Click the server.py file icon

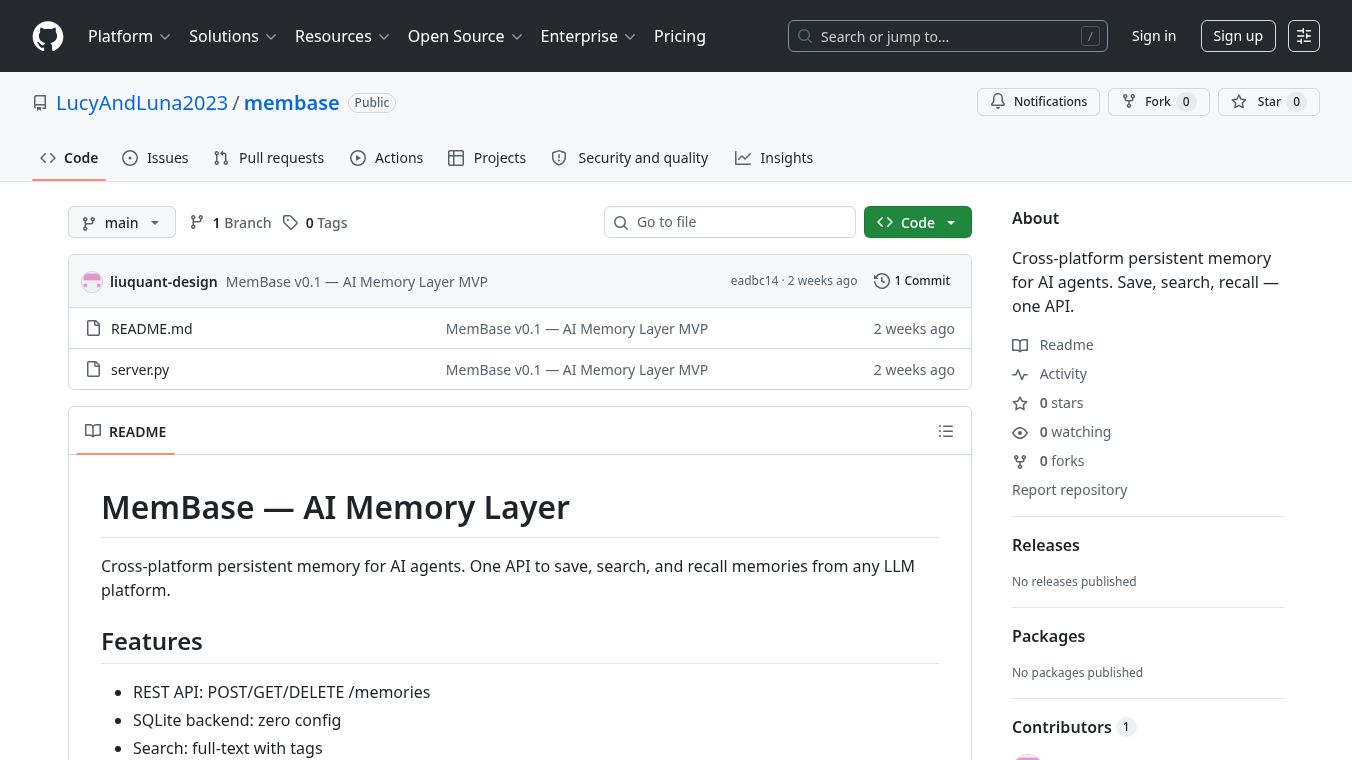[94, 369]
